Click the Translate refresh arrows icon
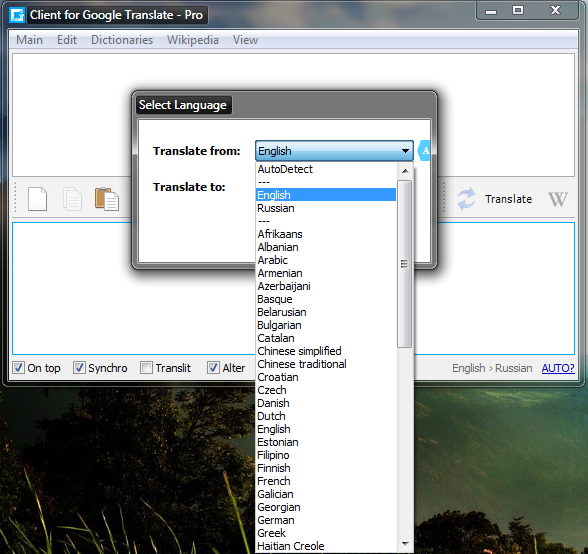Viewport: 588px width, 554px height. click(466, 199)
